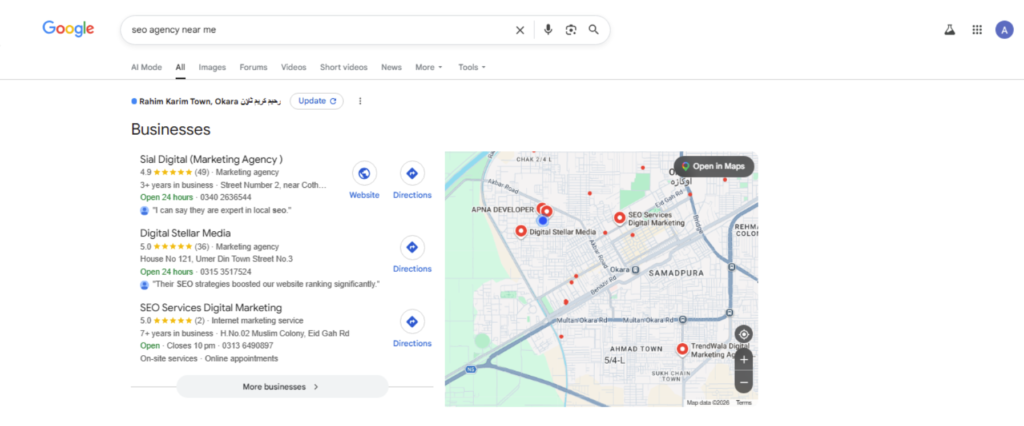Image resolution: width=1024 pixels, height=426 pixels.
Task: Expand the Tools dropdown
Action: pos(472,67)
